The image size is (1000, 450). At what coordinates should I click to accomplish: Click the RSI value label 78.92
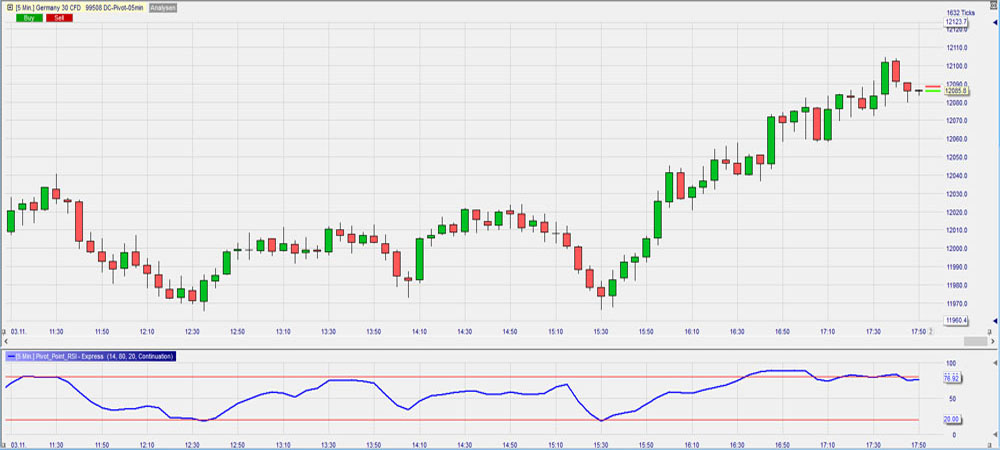click(953, 379)
